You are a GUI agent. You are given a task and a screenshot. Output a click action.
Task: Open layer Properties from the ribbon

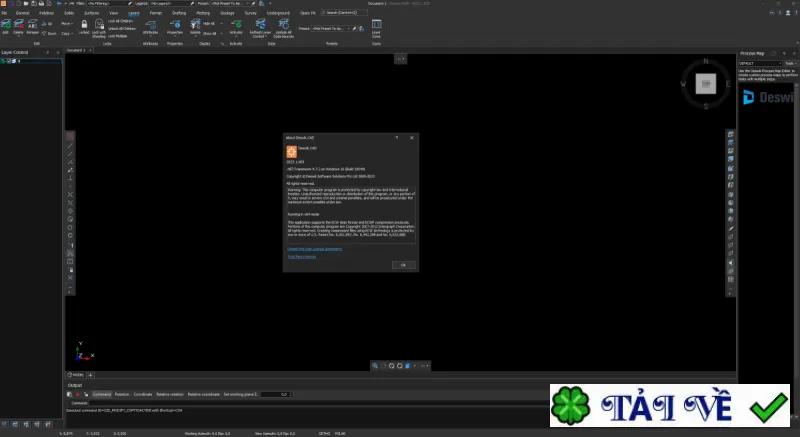pos(174,27)
